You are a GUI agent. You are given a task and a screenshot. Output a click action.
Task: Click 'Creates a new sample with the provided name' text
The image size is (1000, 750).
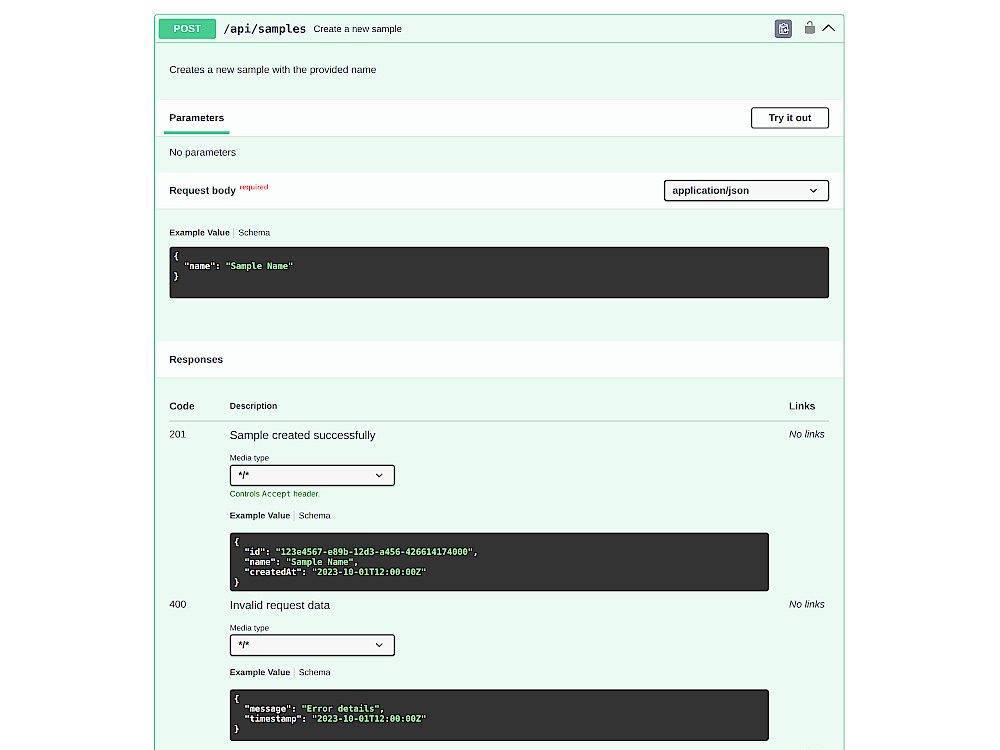[272, 70]
